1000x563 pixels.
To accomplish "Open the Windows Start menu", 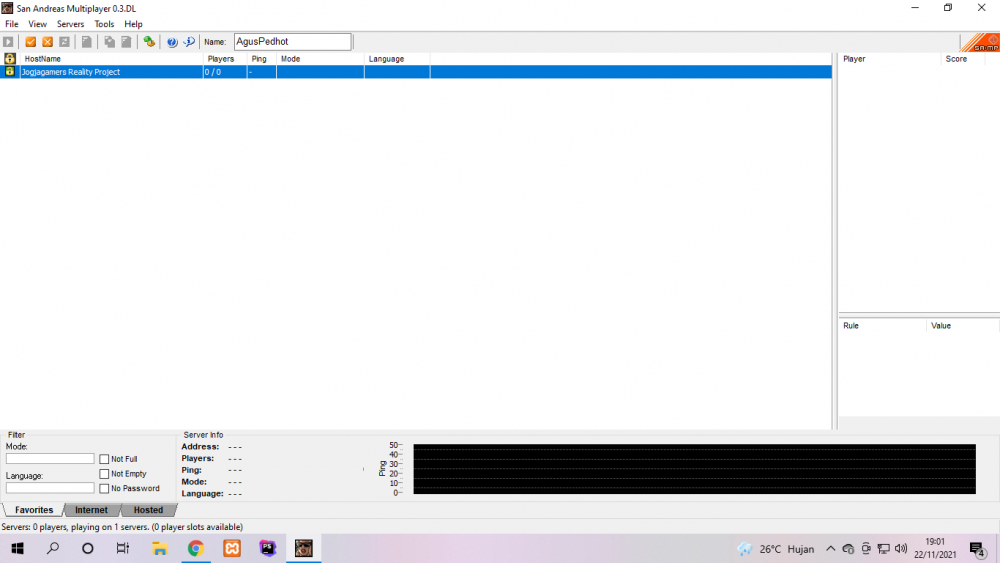I will tap(17, 548).
